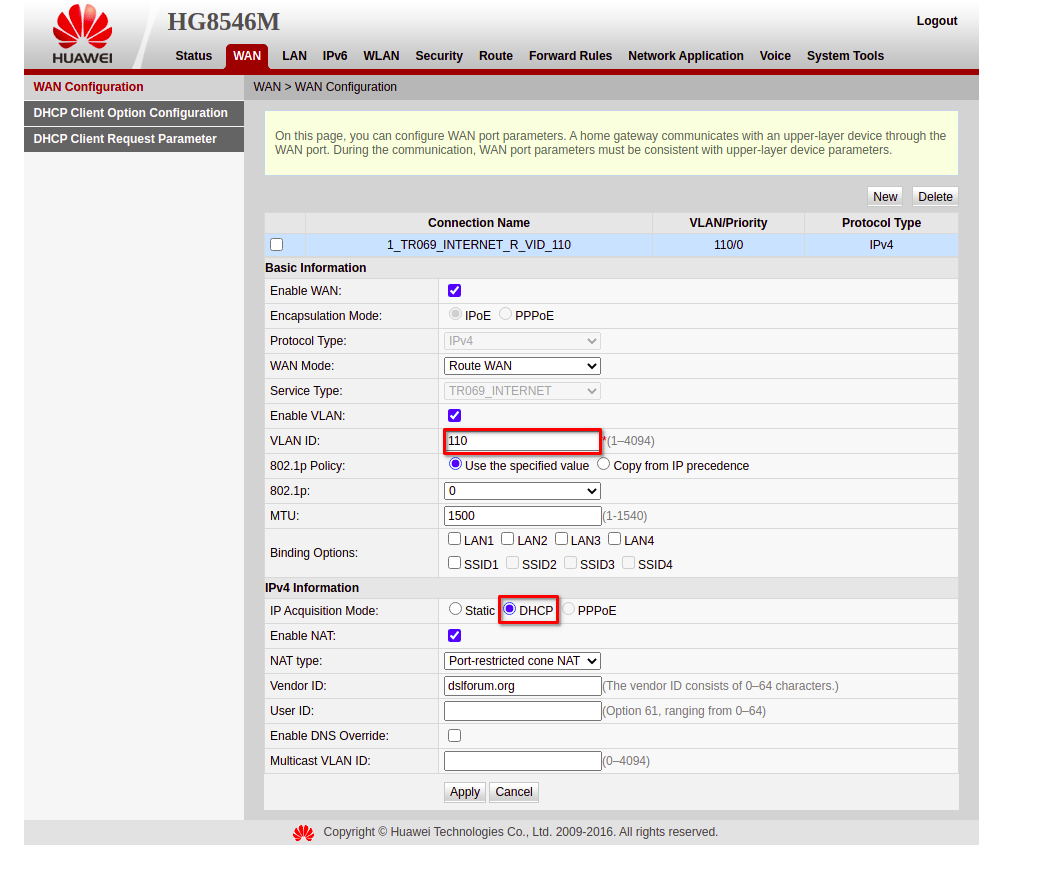Open the Status tab
1051x869 pixels.
coord(194,56)
